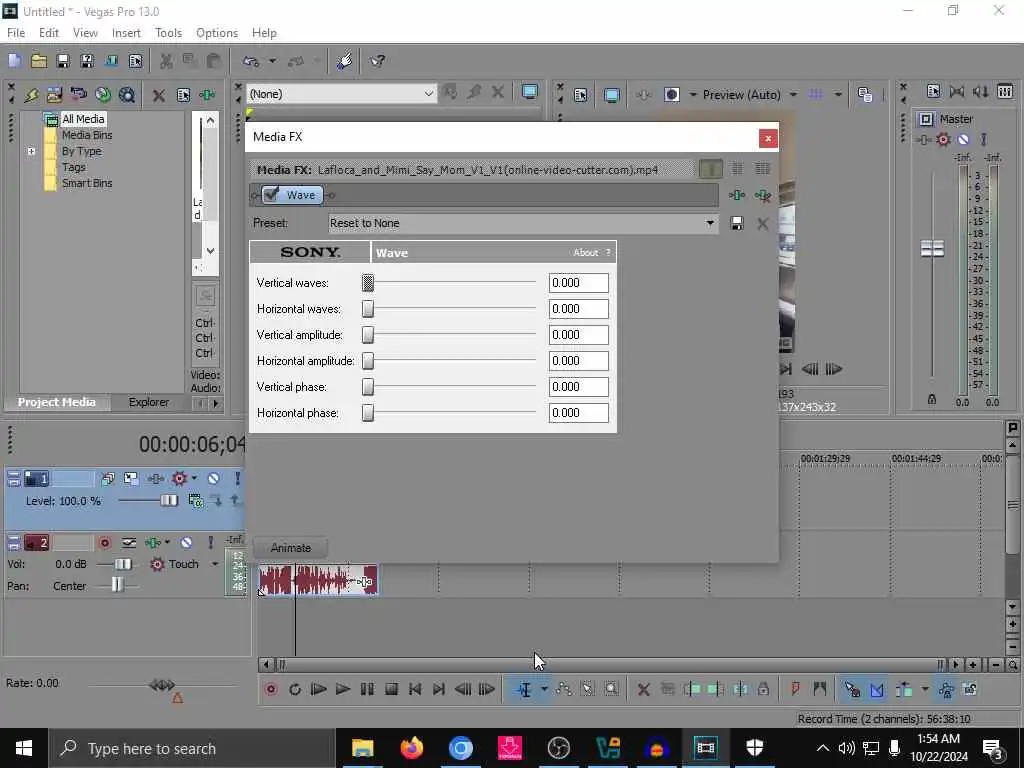Open Media FX icon in Project Media
This screenshot has height=768, width=1024.
point(208,95)
